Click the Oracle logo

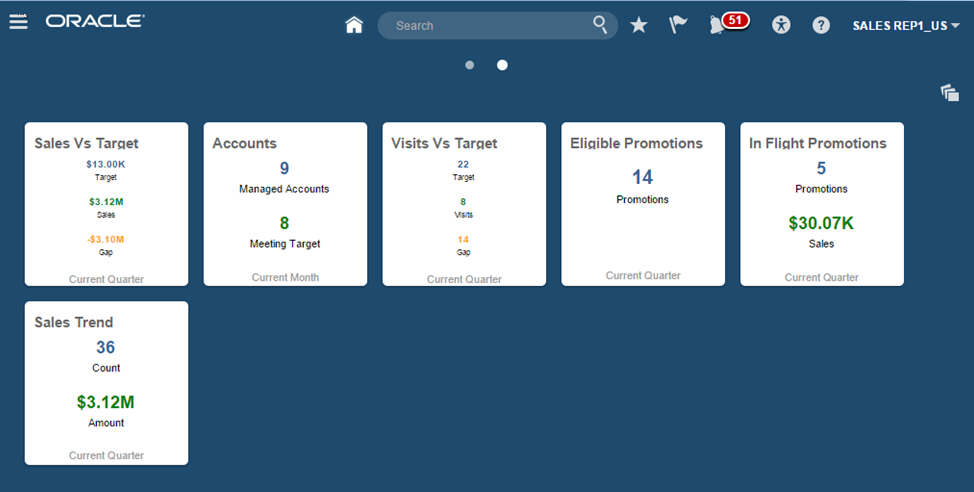pos(95,21)
